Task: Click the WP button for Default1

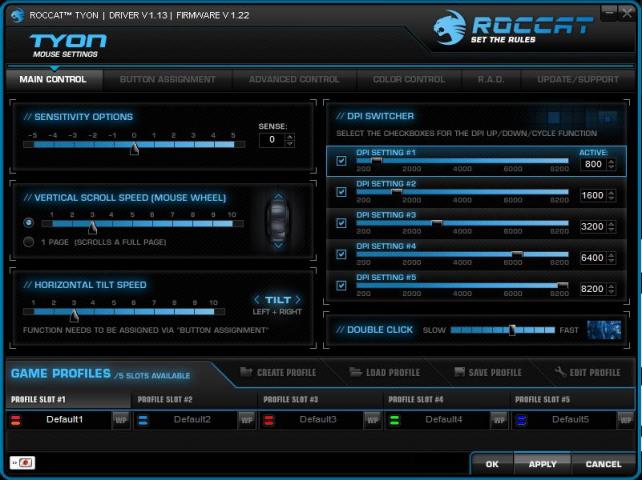Action: click(121, 421)
